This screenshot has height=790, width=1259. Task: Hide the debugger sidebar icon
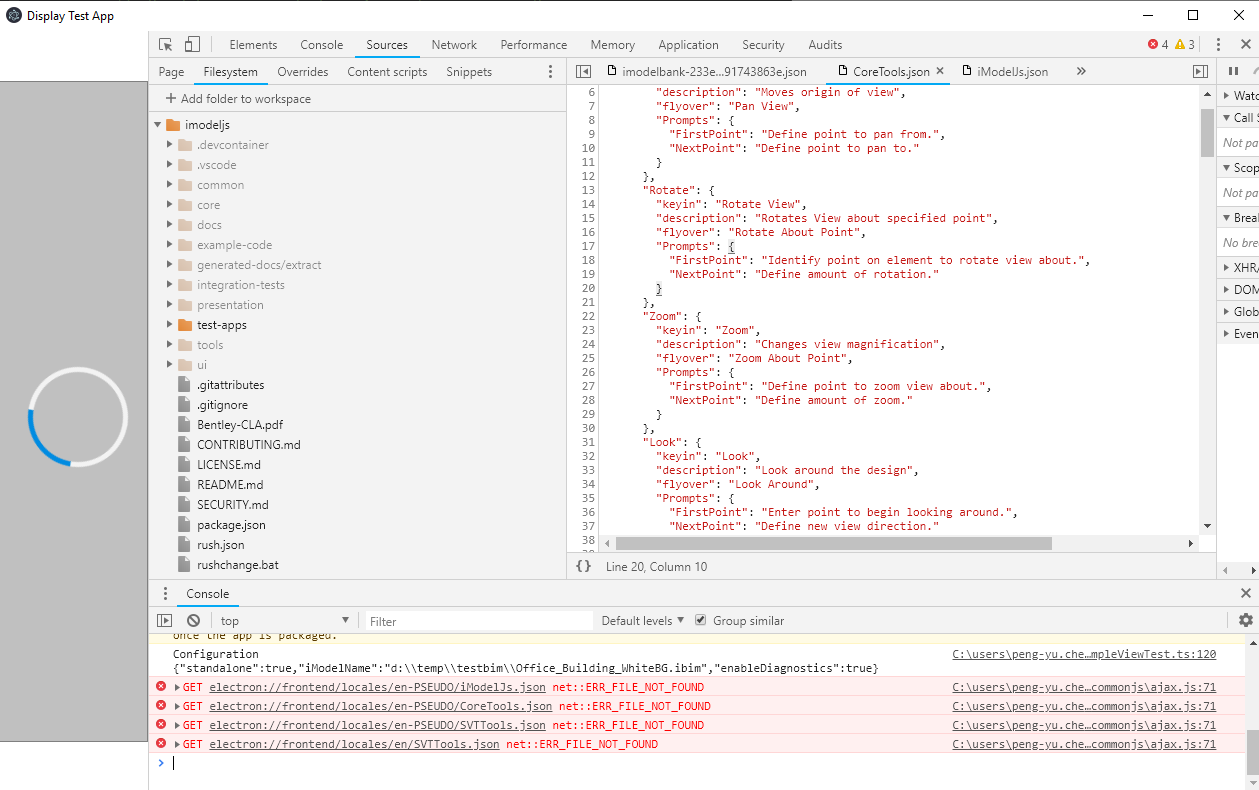coord(1200,72)
